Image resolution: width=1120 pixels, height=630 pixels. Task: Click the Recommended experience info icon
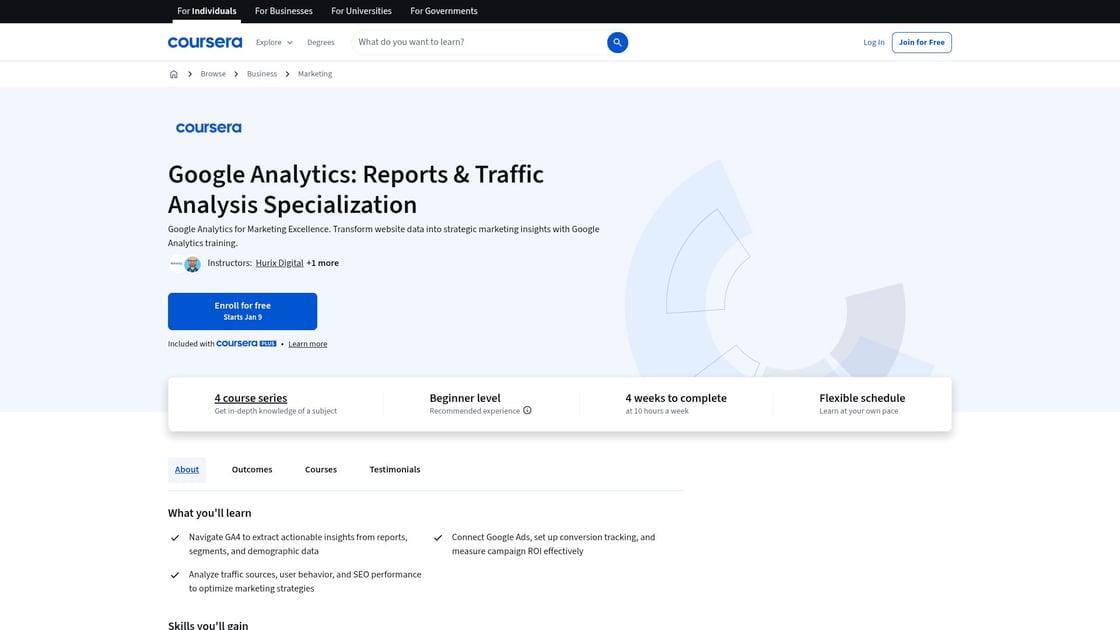[x=527, y=411]
